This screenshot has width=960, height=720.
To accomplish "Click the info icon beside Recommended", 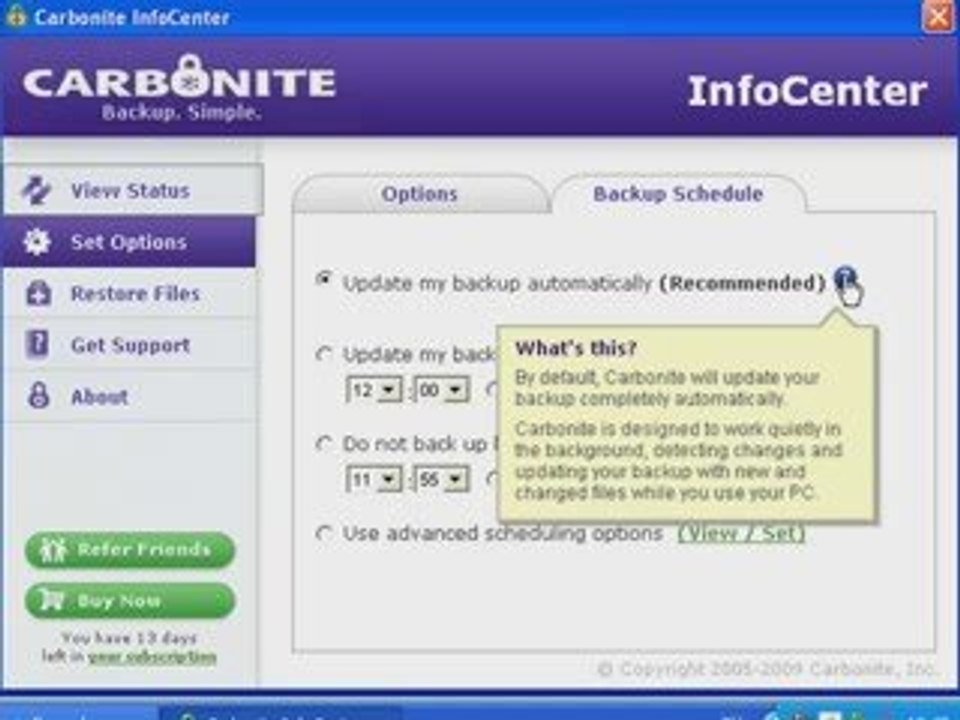I will click(x=845, y=279).
